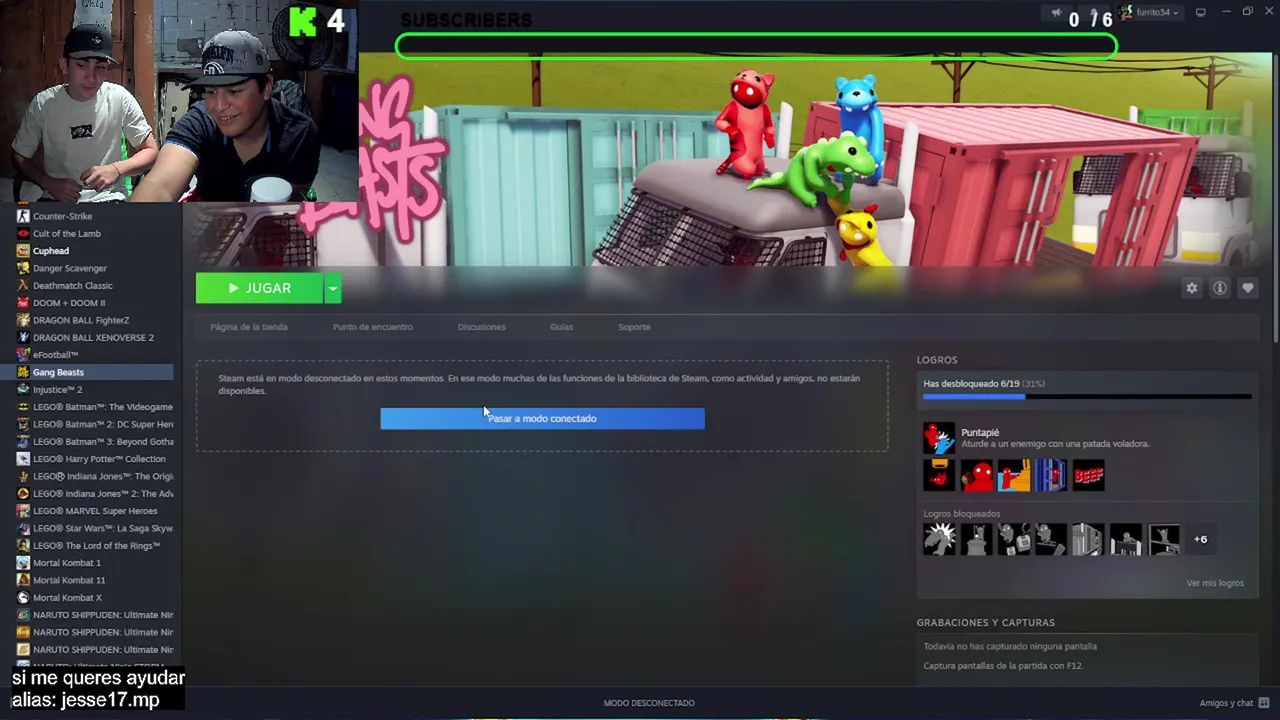Show game info with the circled i icon
Viewport: 1280px width, 720px height.
tap(1220, 288)
